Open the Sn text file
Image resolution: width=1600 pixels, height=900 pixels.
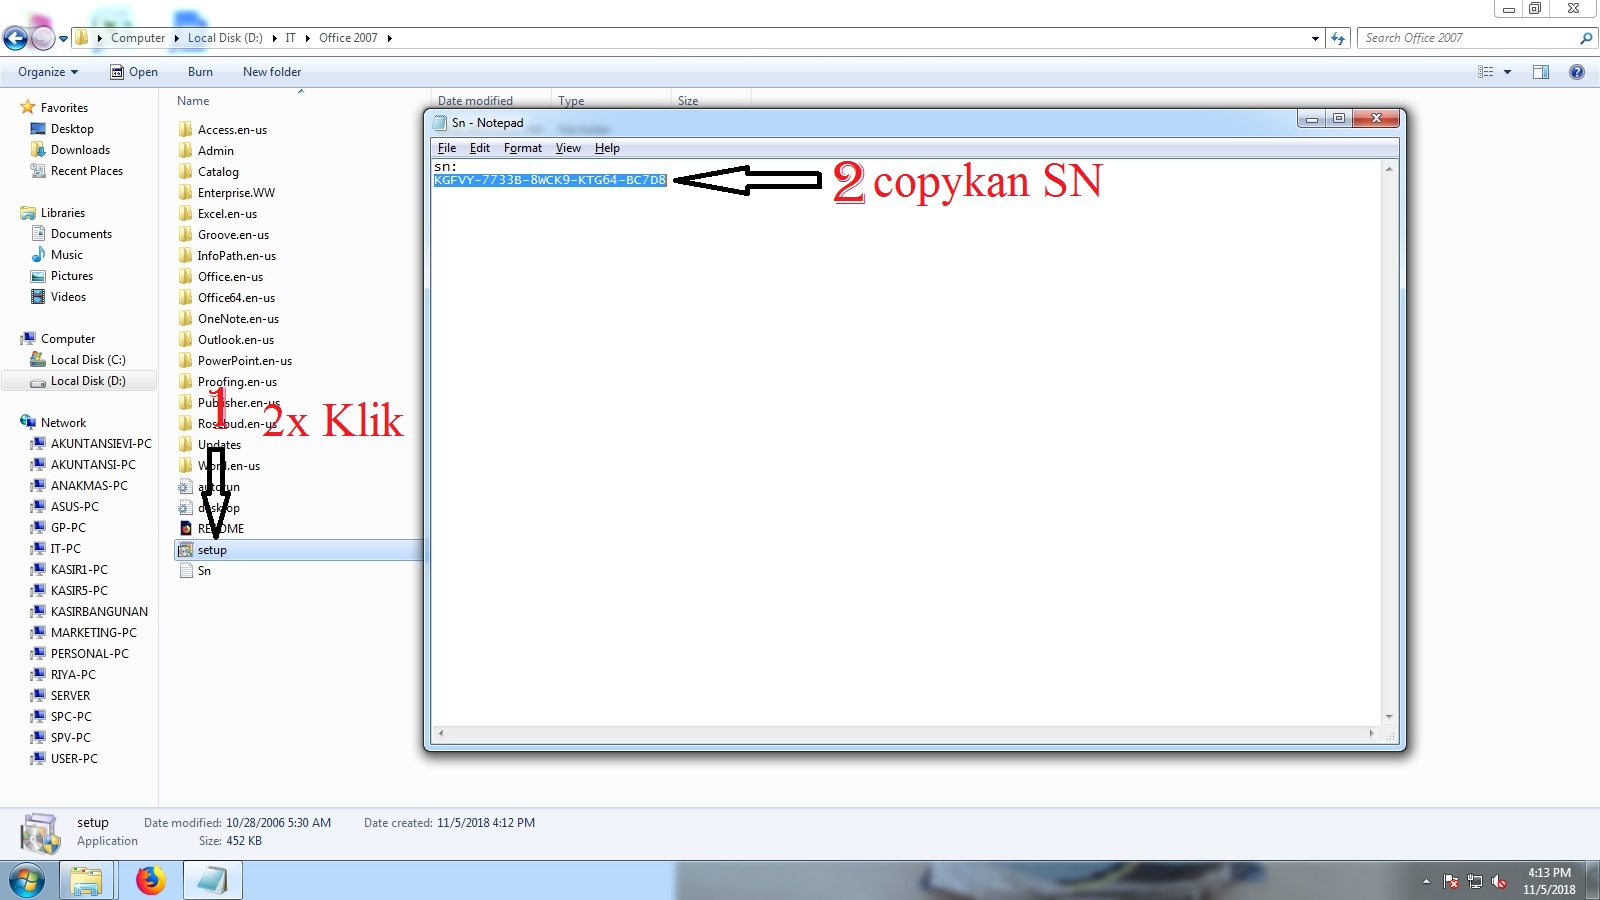tap(204, 570)
